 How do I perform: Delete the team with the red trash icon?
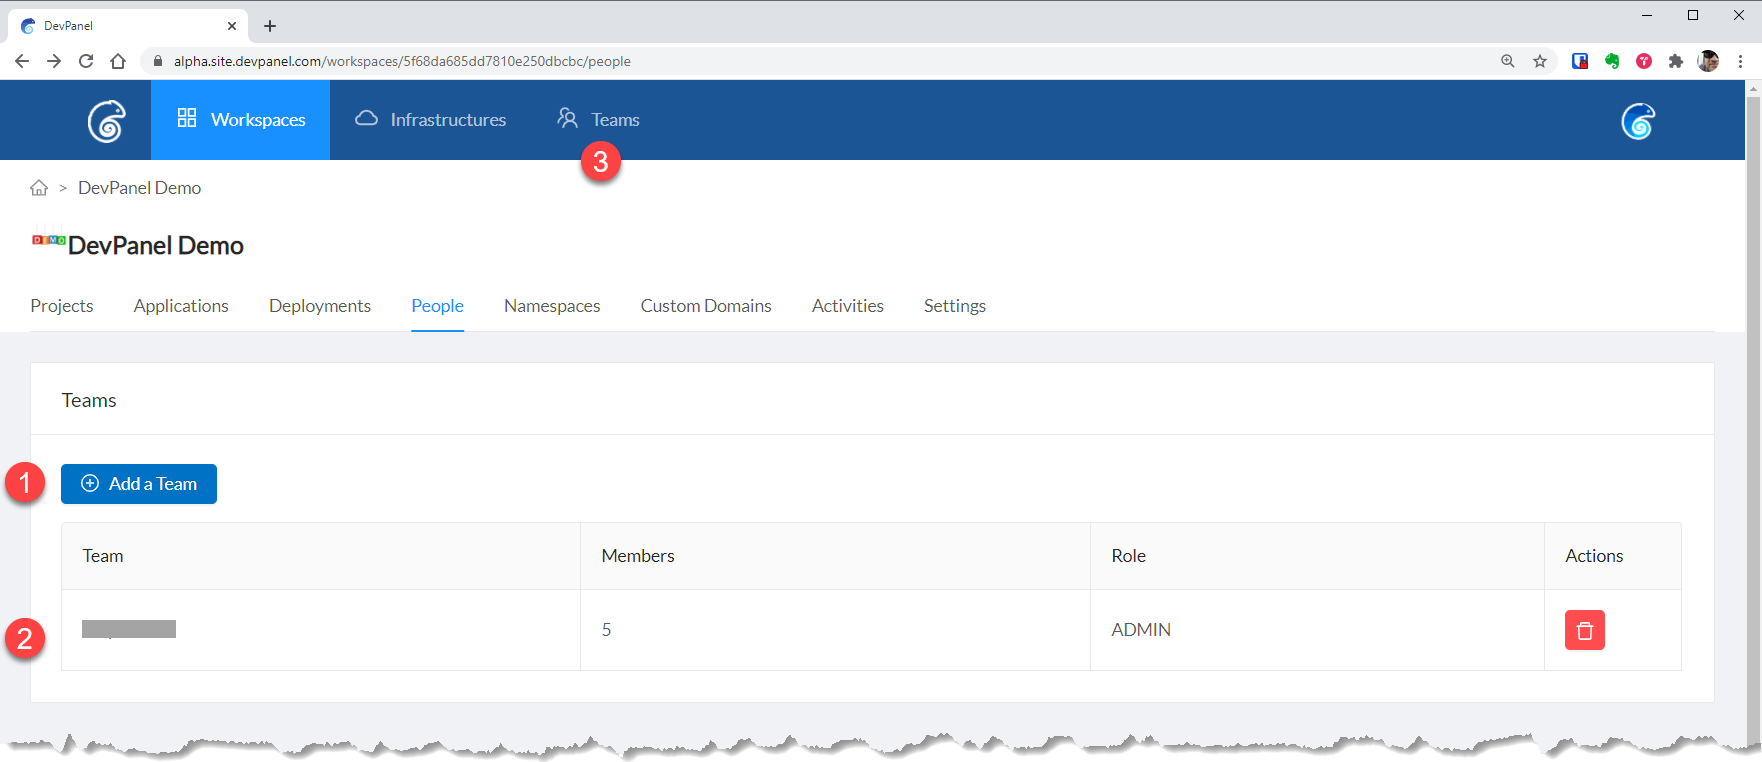coord(1584,630)
